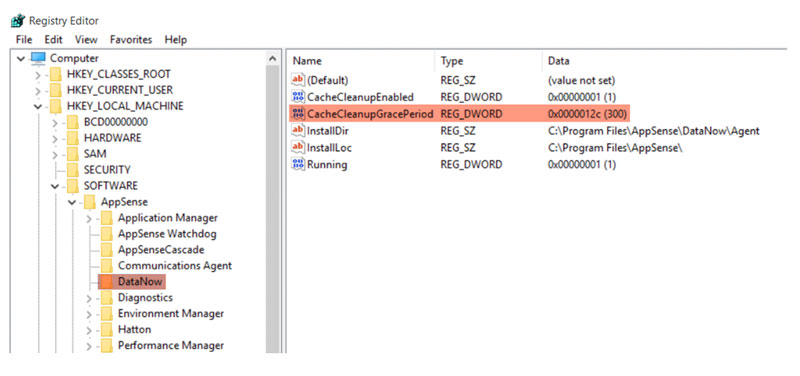Click the DataNow folder icon
800x376 pixels.
(107, 282)
